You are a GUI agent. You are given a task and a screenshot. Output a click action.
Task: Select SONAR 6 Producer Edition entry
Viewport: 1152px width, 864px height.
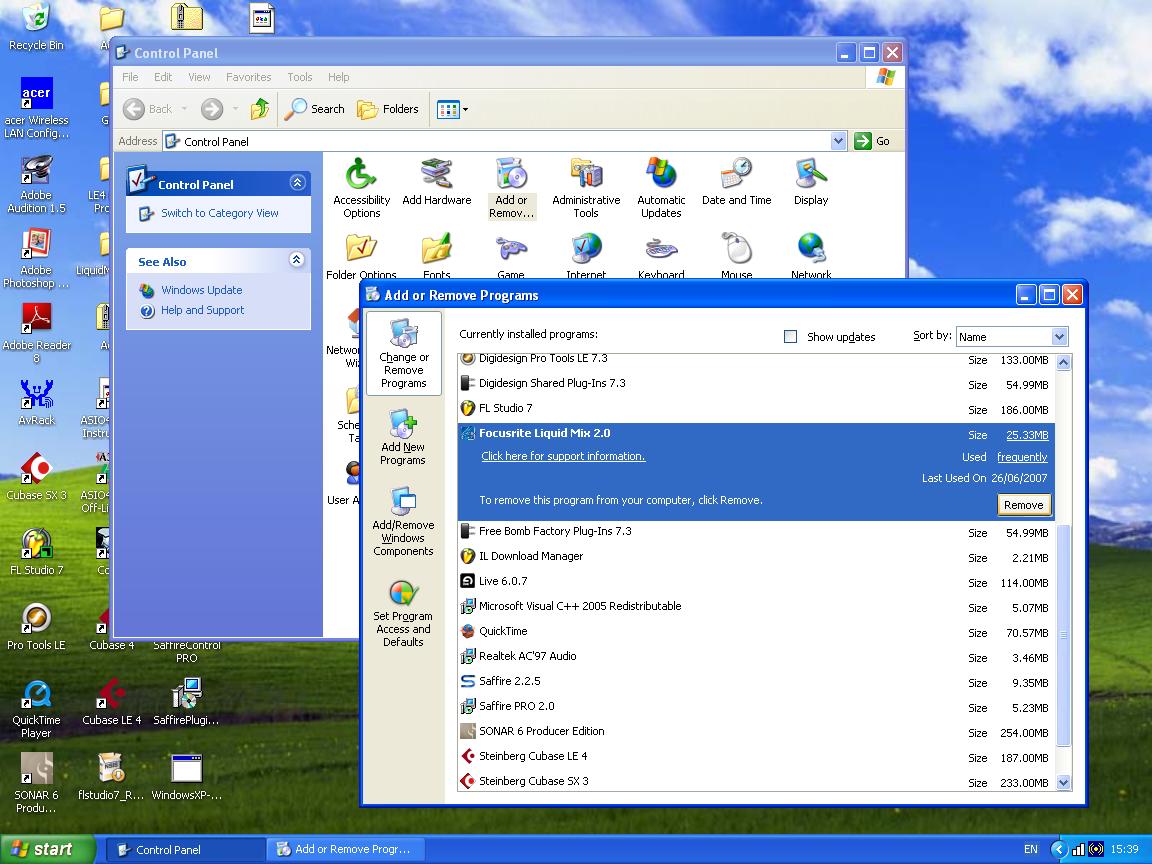coord(756,731)
